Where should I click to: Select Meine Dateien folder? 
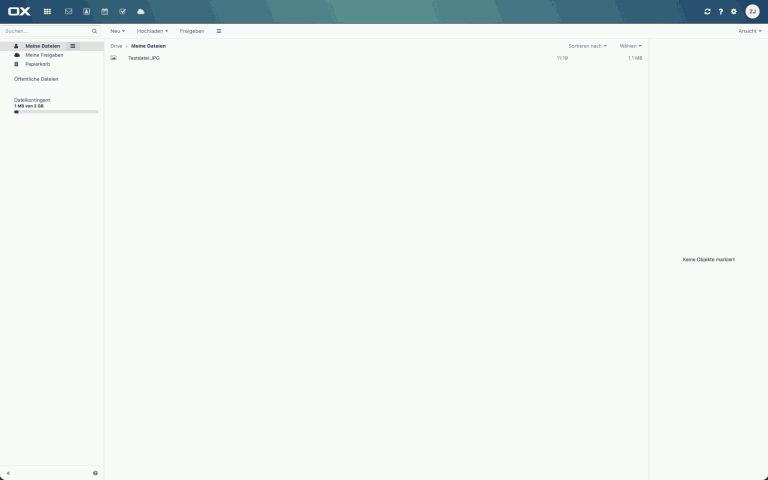(43, 46)
